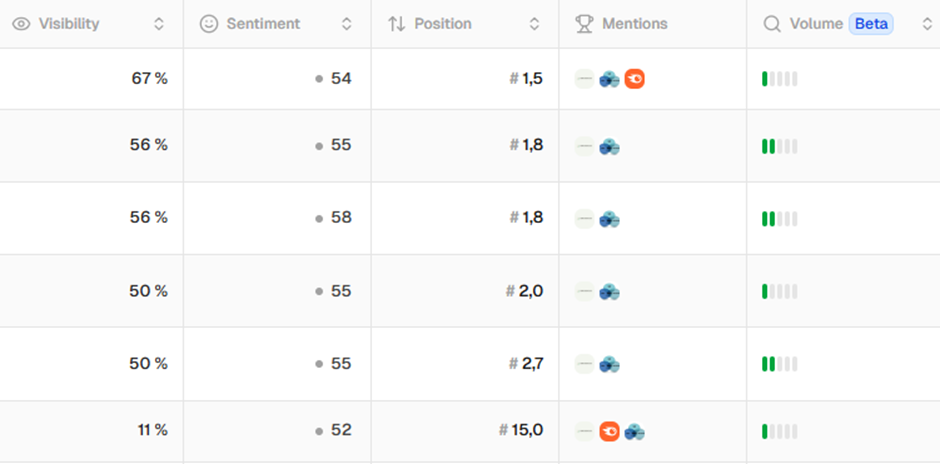Screen dimensions: 940x464
Task: Open the Position column sort arrows
Action: point(534,24)
